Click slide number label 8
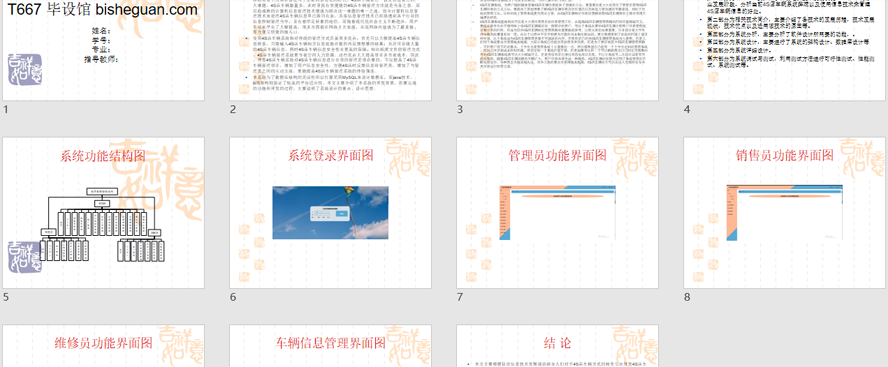888x367 pixels. [687, 297]
